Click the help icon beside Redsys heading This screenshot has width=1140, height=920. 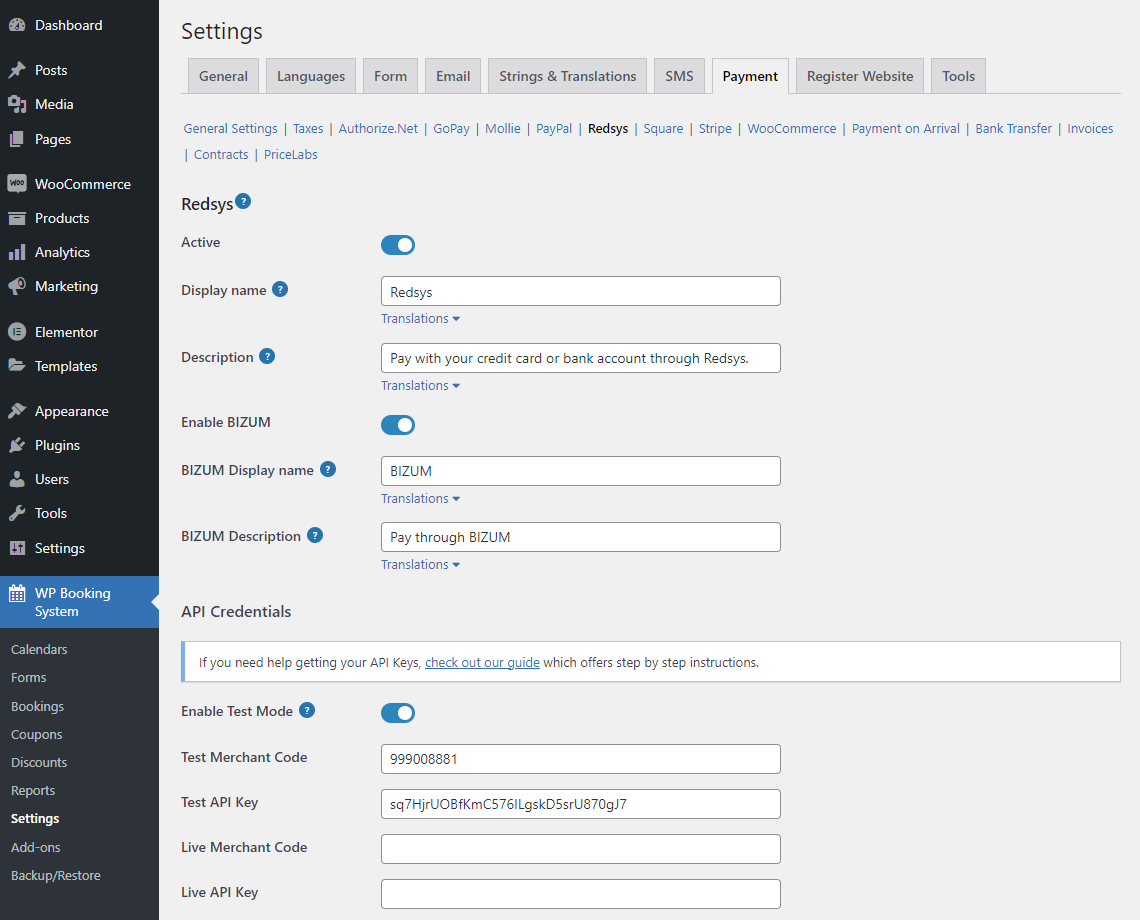244,201
